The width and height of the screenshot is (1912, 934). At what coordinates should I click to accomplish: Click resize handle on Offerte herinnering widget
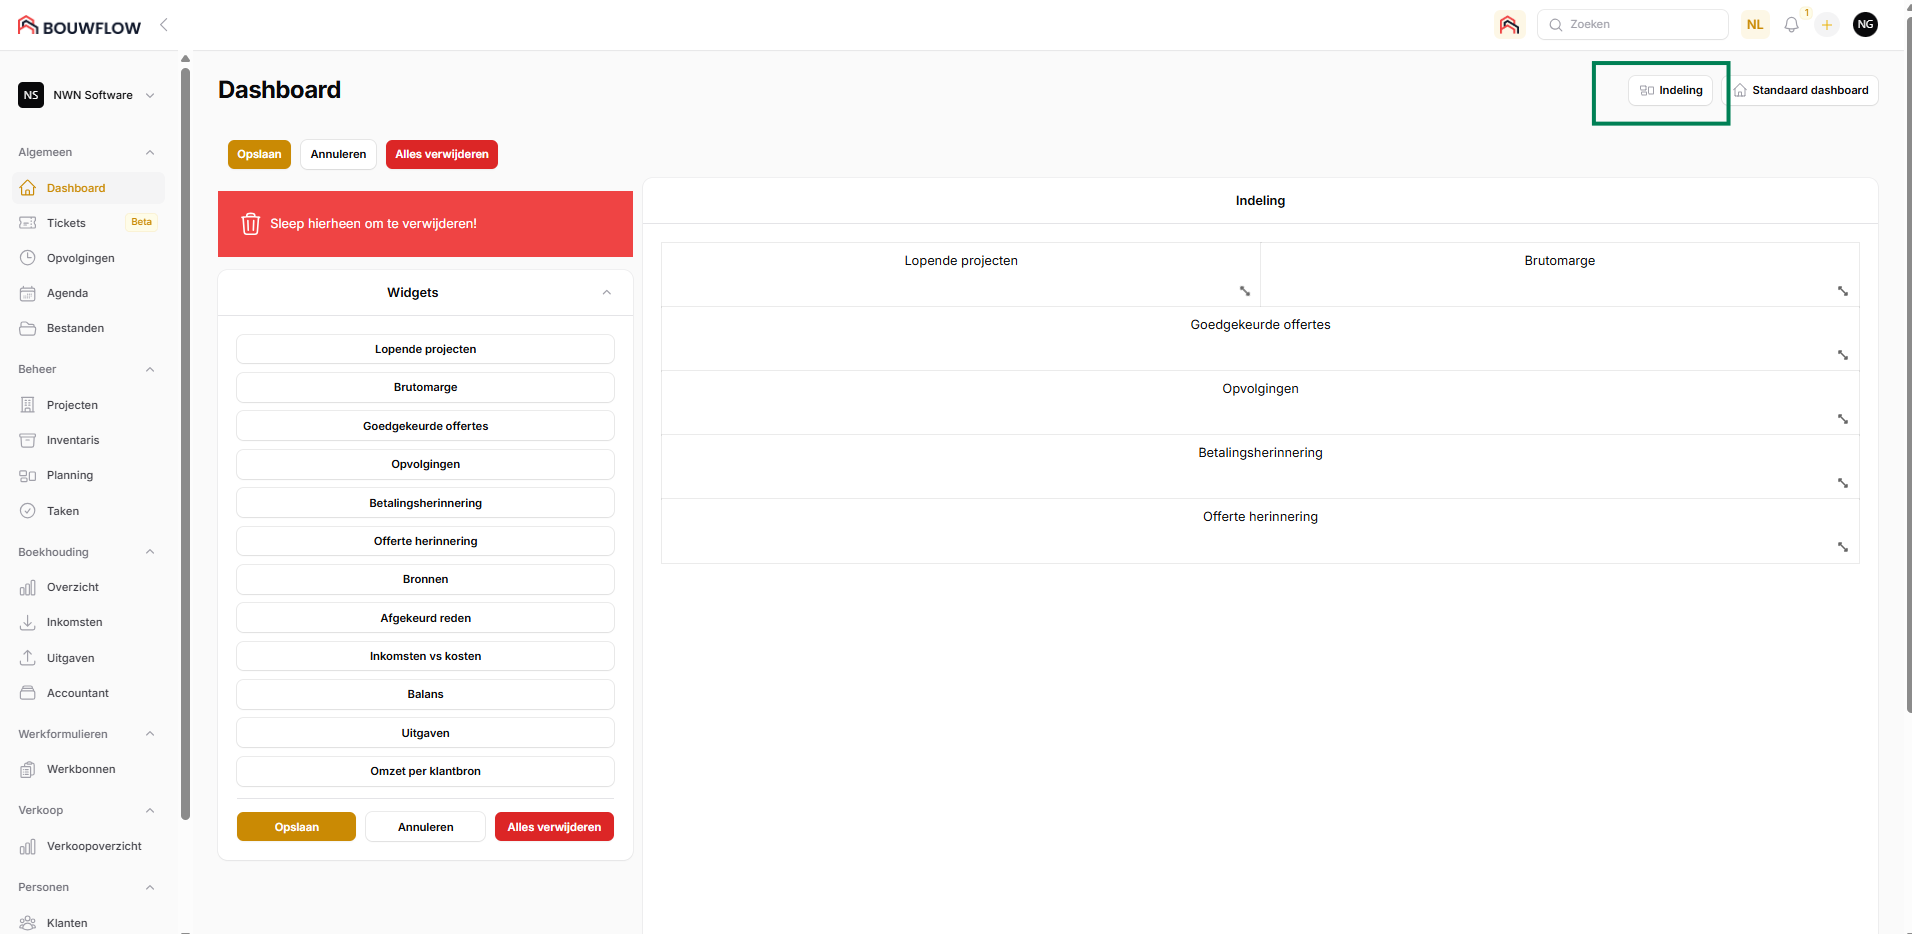(x=1842, y=547)
